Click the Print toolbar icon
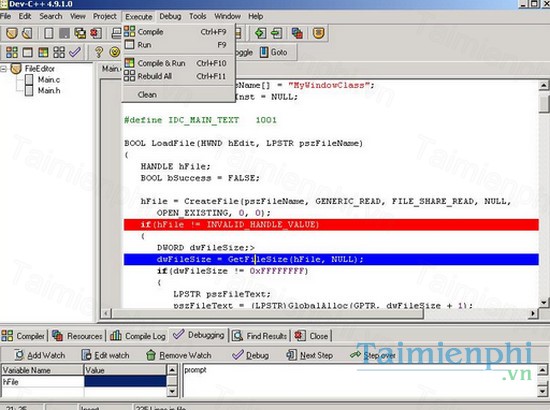Viewport: 550px width, 410px height. [x=116, y=33]
